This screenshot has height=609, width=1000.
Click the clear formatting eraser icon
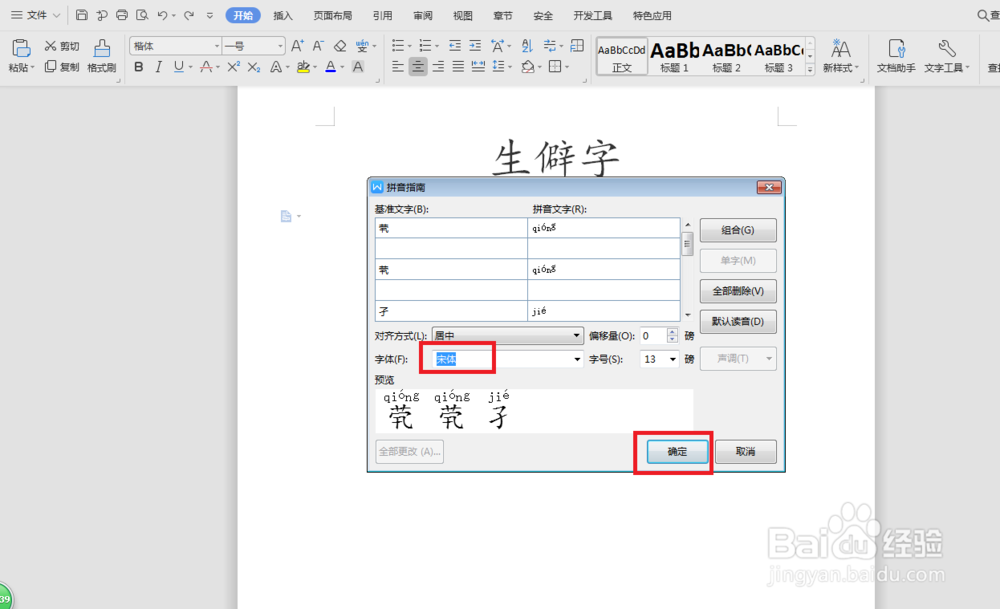[x=338, y=46]
